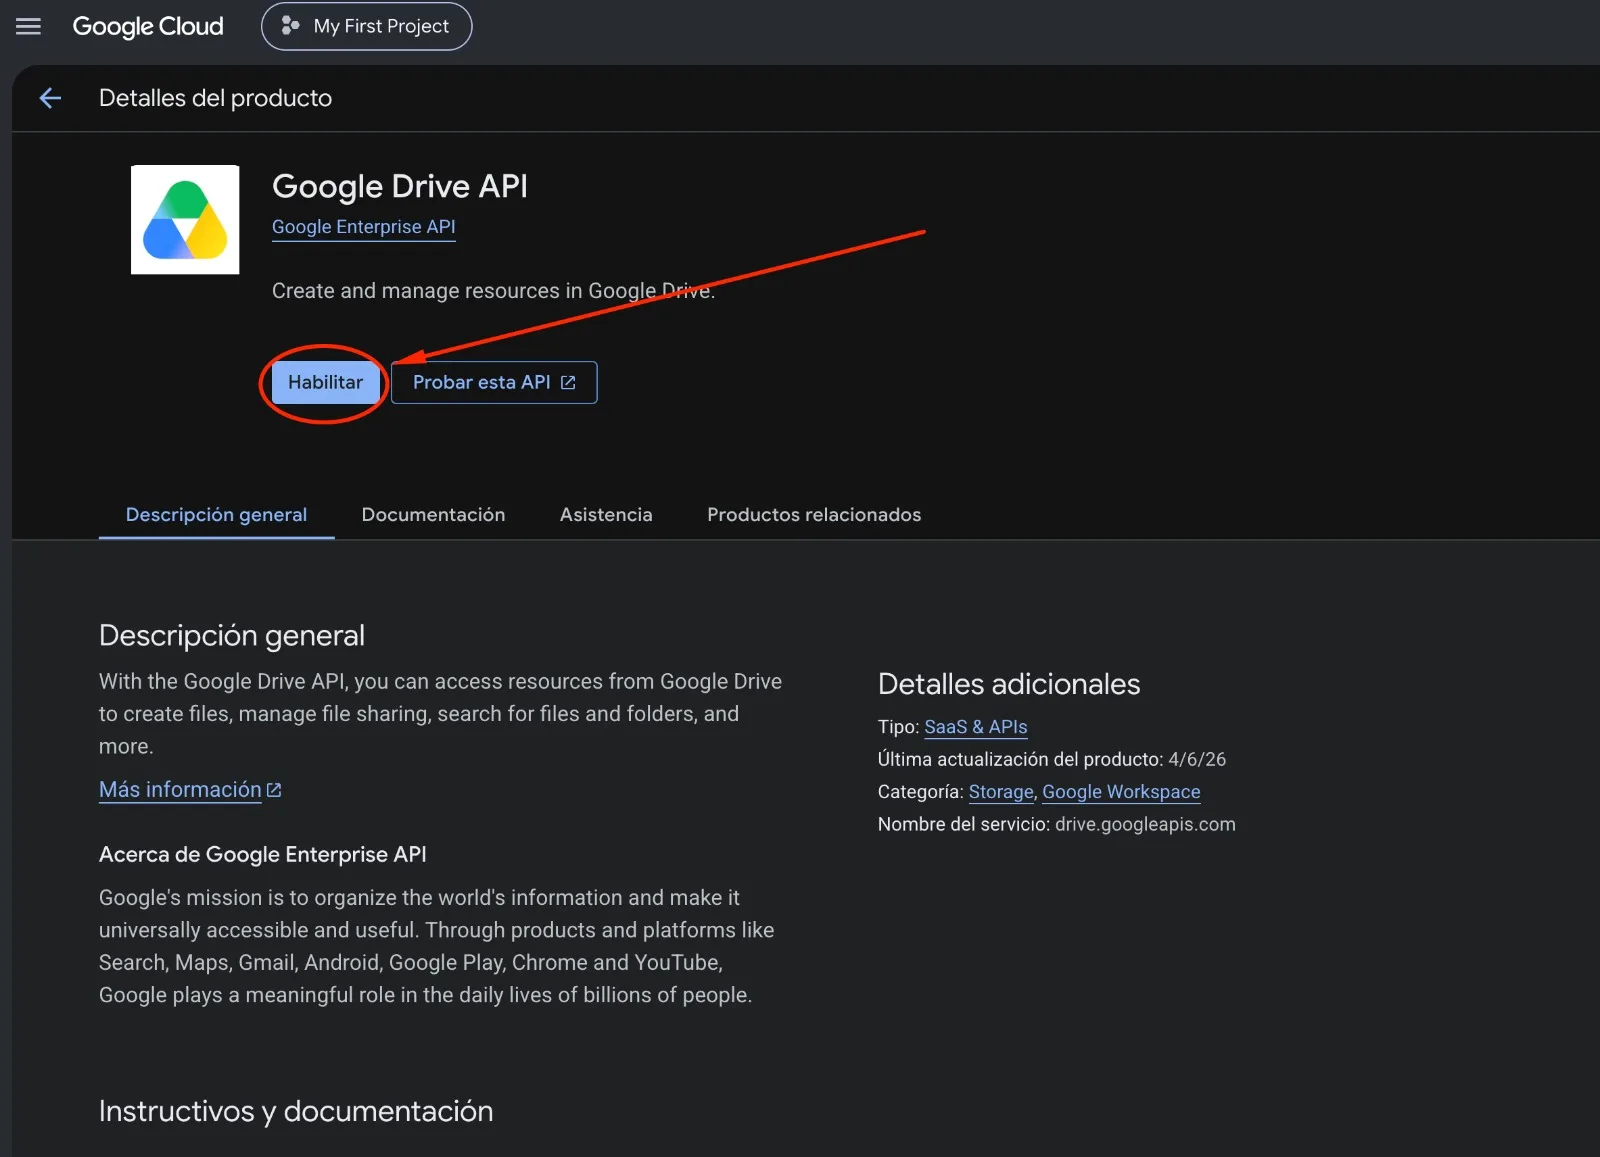Screen dimensions: 1600x1157
Task: Click the last update date 4/6/26
Action: pyautogui.click(x=1197, y=759)
